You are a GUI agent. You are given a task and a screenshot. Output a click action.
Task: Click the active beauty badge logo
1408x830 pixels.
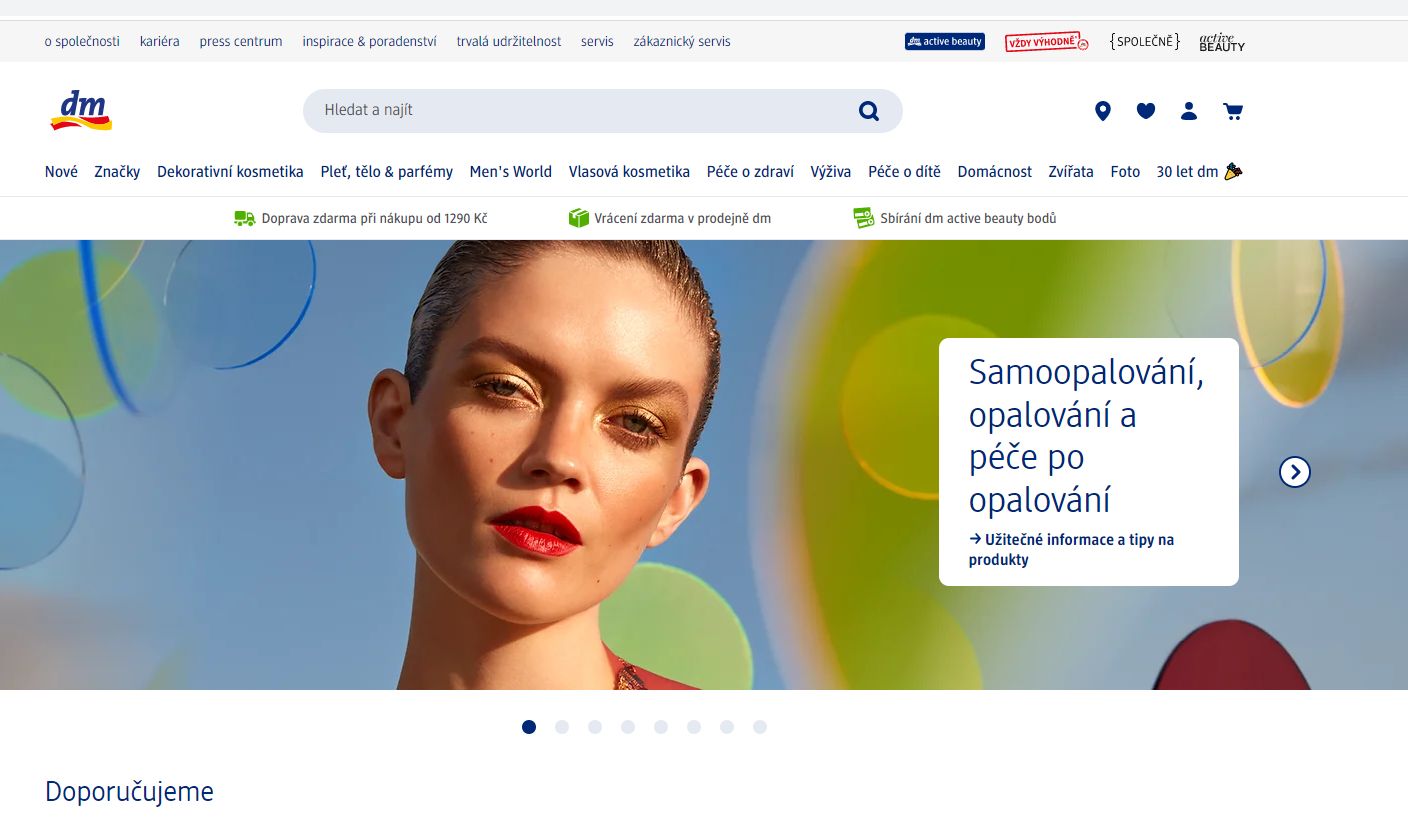click(945, 41)
